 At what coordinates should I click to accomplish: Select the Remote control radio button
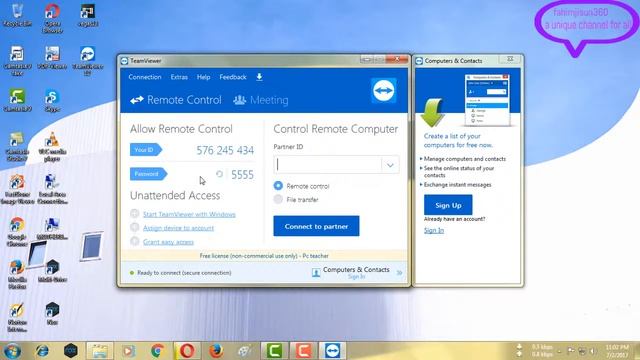pyautogui.click(x=278, y=186)
